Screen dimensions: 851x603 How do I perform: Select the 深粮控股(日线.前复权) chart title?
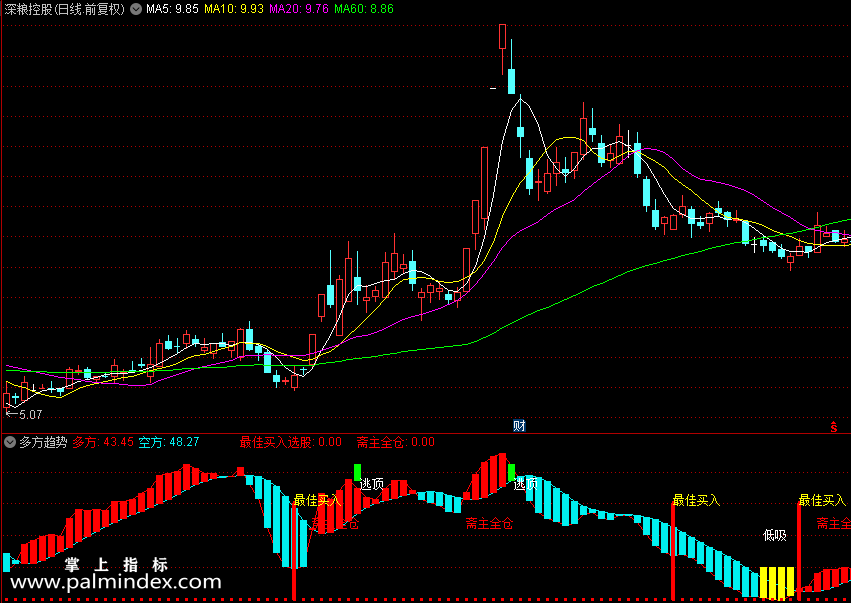(65, 9)
